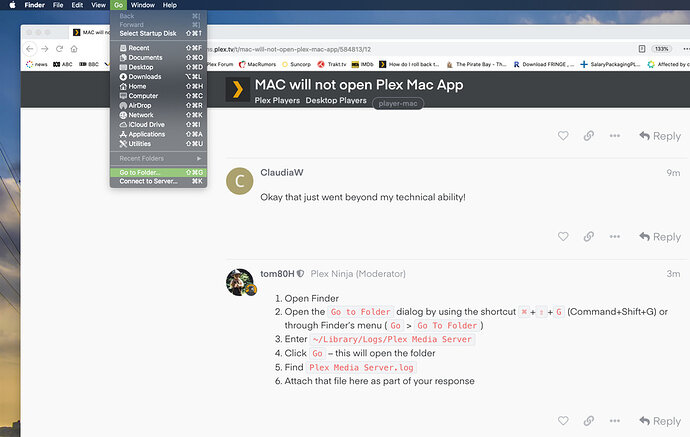Click the Recent icon in Go menu
The height and width of the screenshot is (437, 690).
pos(123,48)
